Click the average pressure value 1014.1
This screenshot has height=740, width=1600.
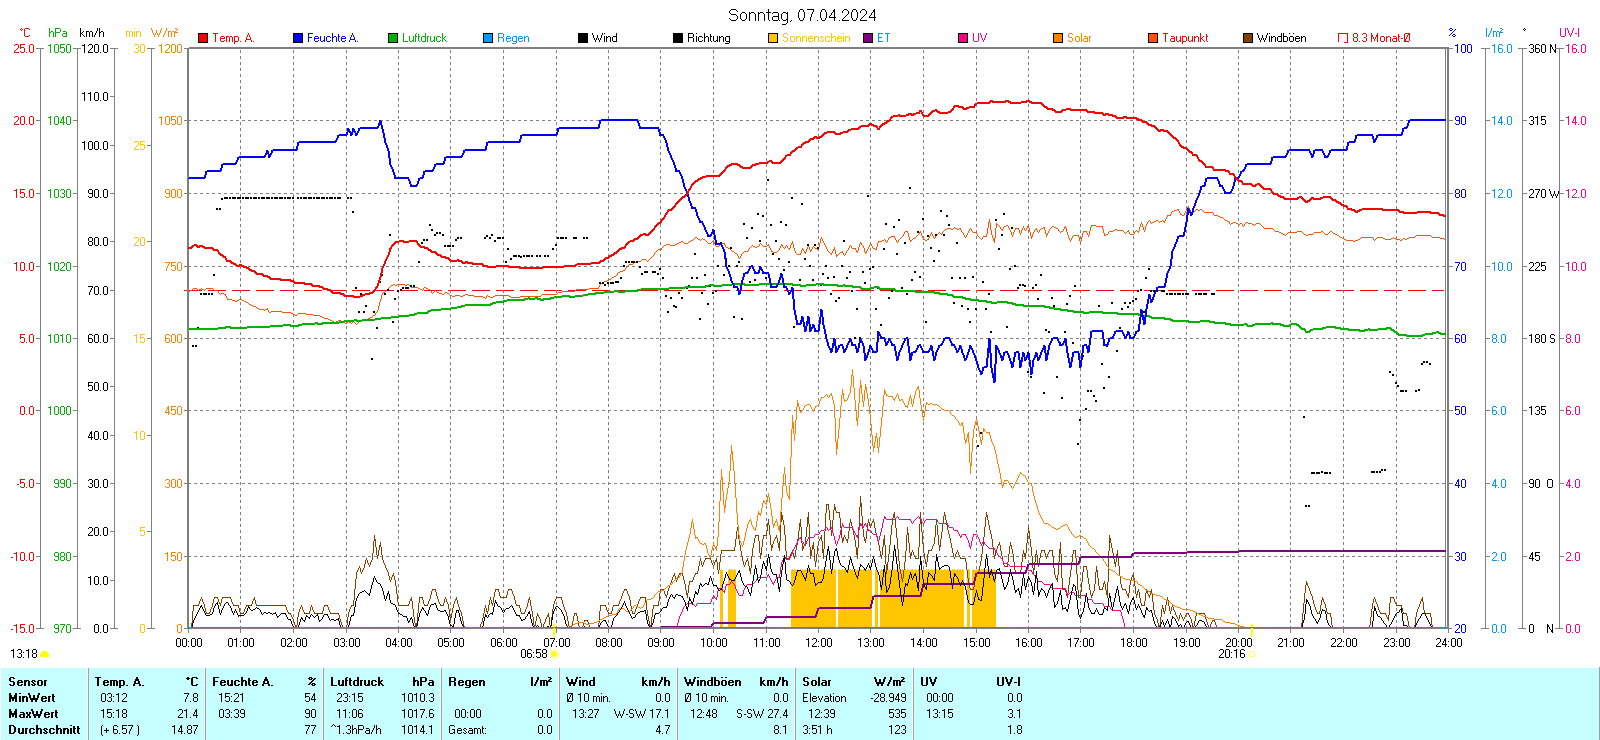[418, 730]
